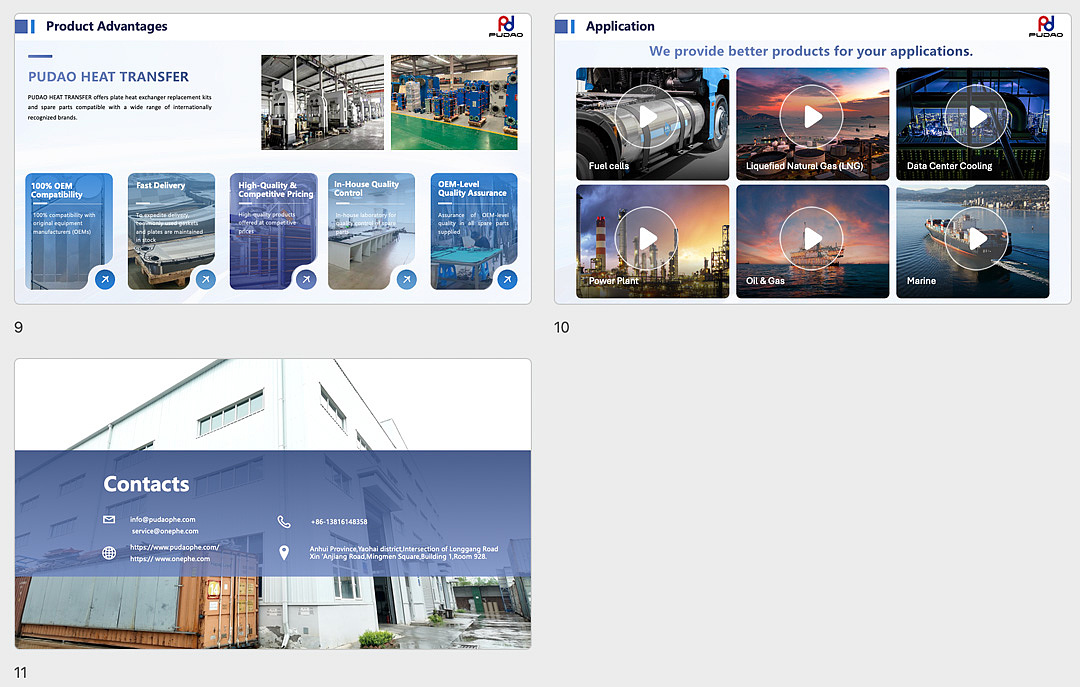The image size is (1080, 687).
Task: Click the PUDAO logo on slide 10
Action: [1046, 26]
